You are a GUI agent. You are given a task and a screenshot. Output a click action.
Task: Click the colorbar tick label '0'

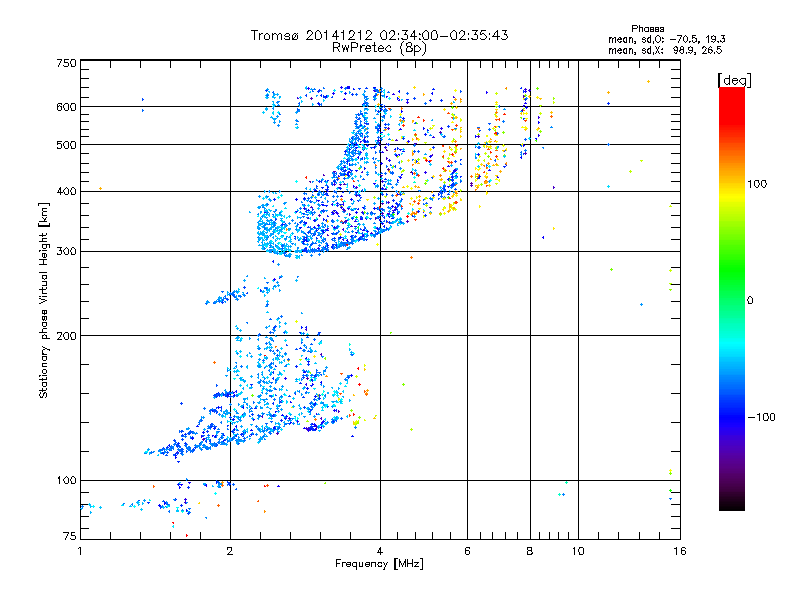click(x=750, y=300)
